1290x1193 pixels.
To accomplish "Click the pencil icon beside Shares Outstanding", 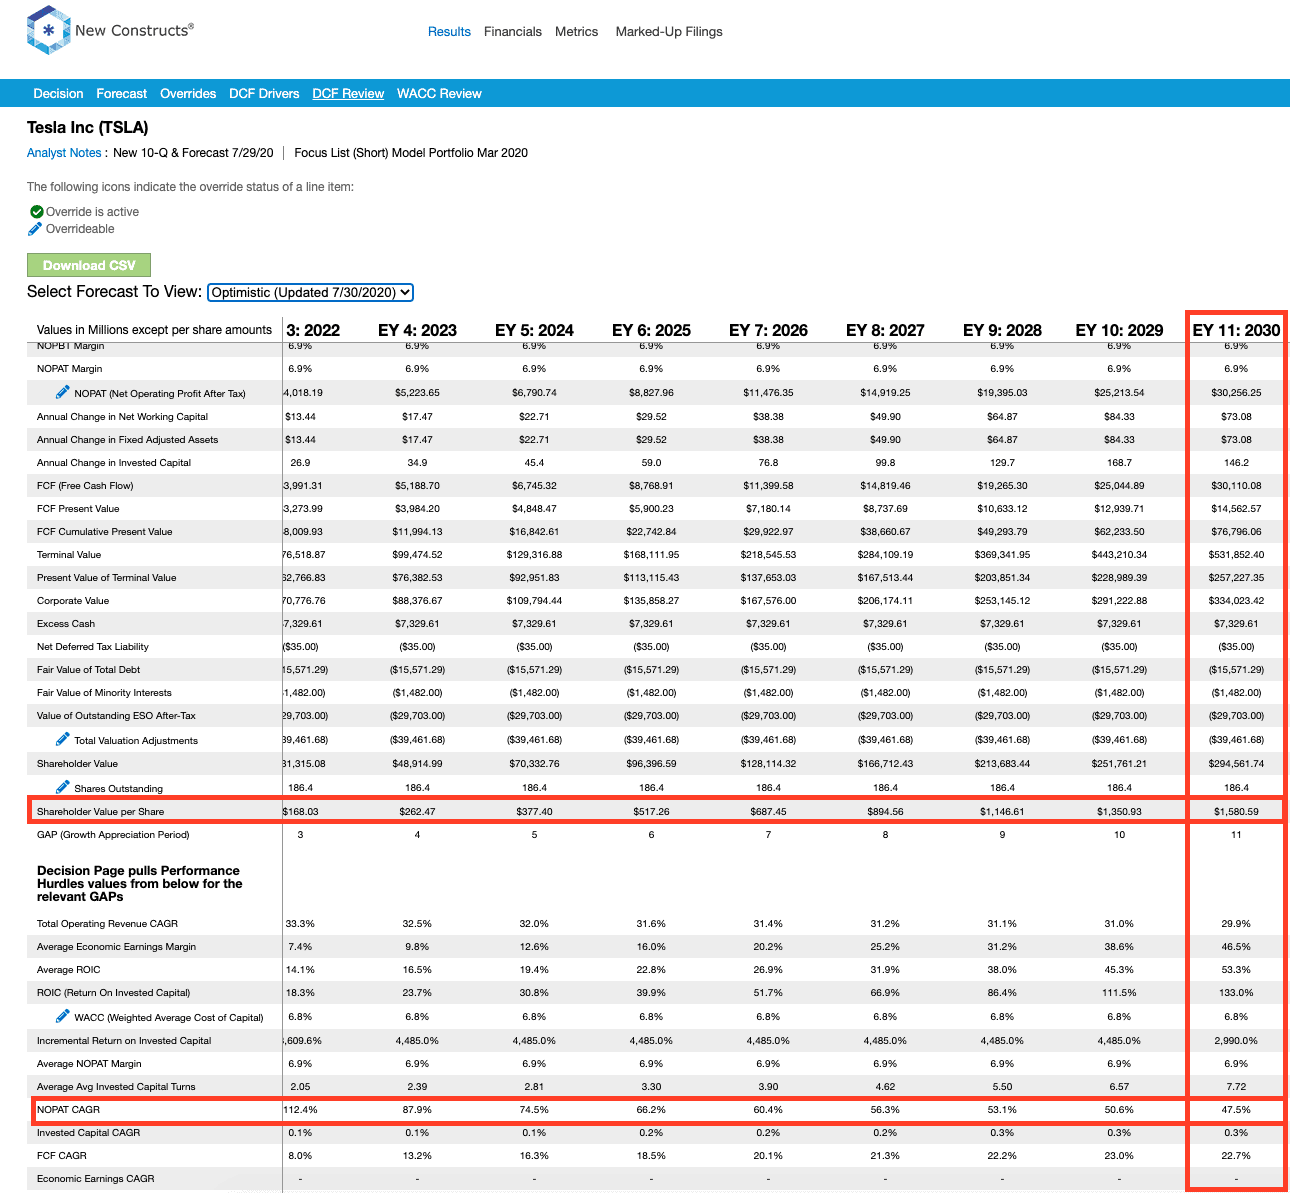I will pos(62,787).
